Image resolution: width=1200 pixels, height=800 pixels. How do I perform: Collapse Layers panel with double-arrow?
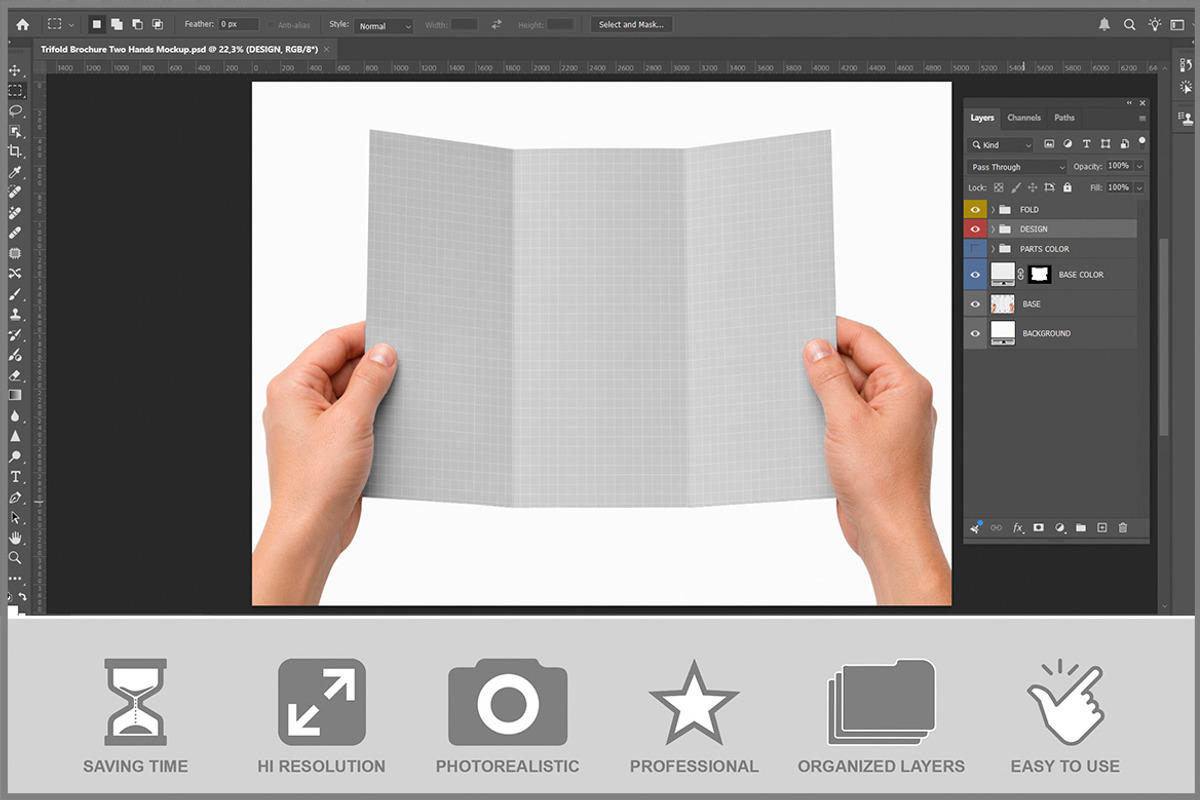click(1129, 102)
